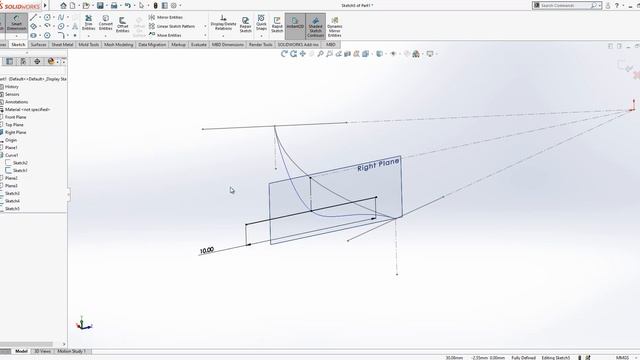The width and height of the screenshot is (640, 360).
Task: Select Curve1 in the feature tree
Action: click(11, 156)
